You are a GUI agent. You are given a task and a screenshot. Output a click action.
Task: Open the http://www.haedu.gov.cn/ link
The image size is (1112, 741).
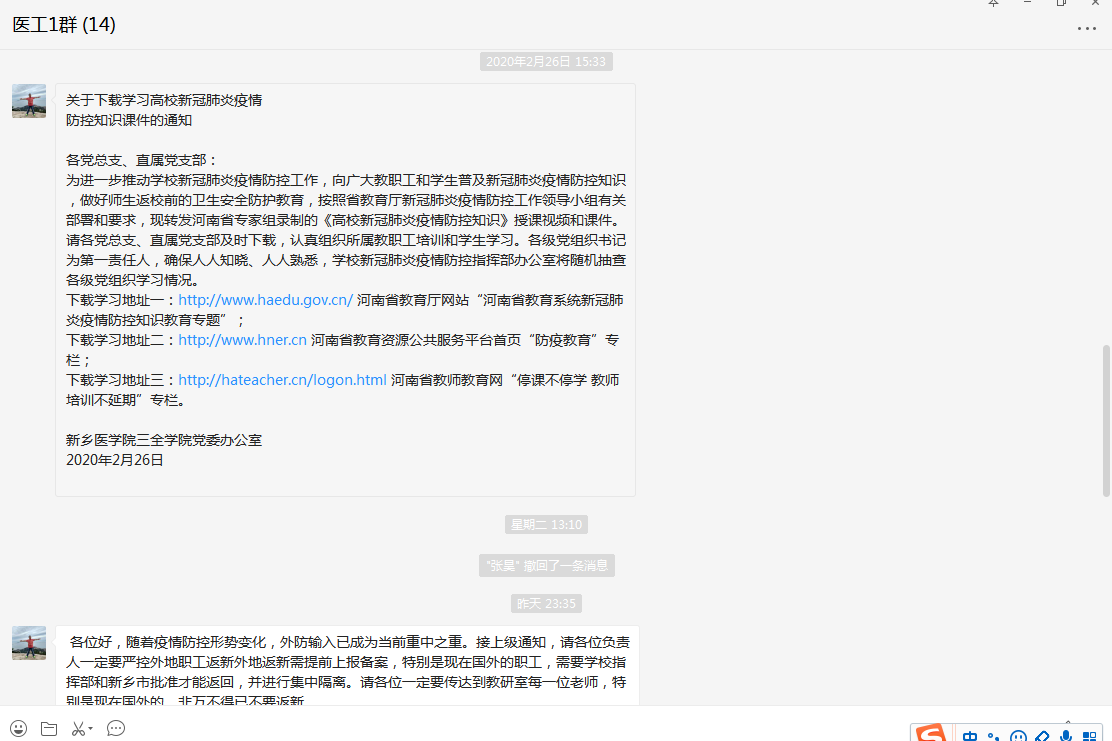[x=265, y=300]
